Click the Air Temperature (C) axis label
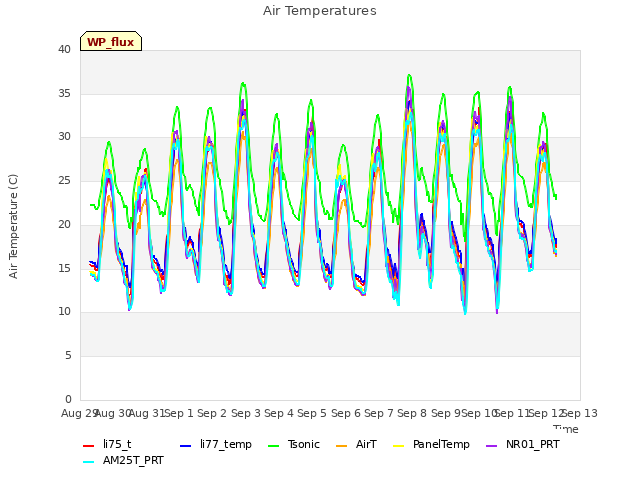This screenshot has width=640, height=480. click(13, 226)
